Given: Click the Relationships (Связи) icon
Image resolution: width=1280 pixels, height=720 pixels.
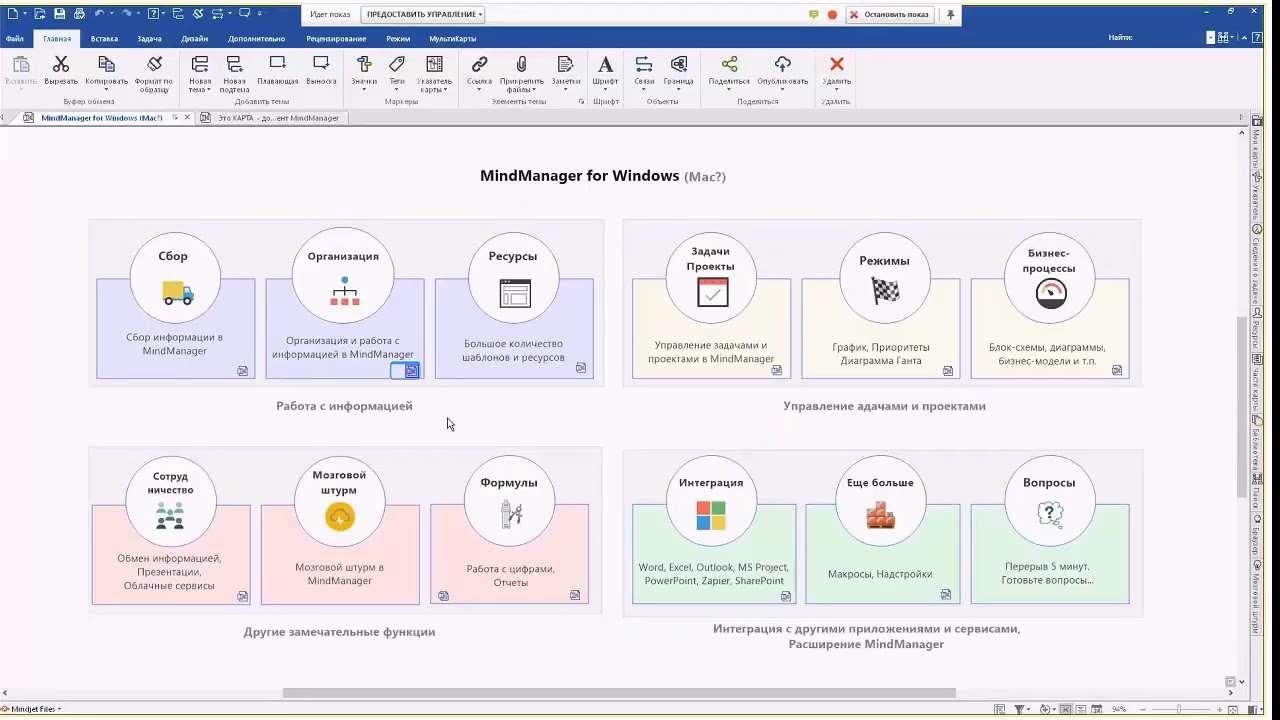Looking at the screenshot, I should coord(643,65).
